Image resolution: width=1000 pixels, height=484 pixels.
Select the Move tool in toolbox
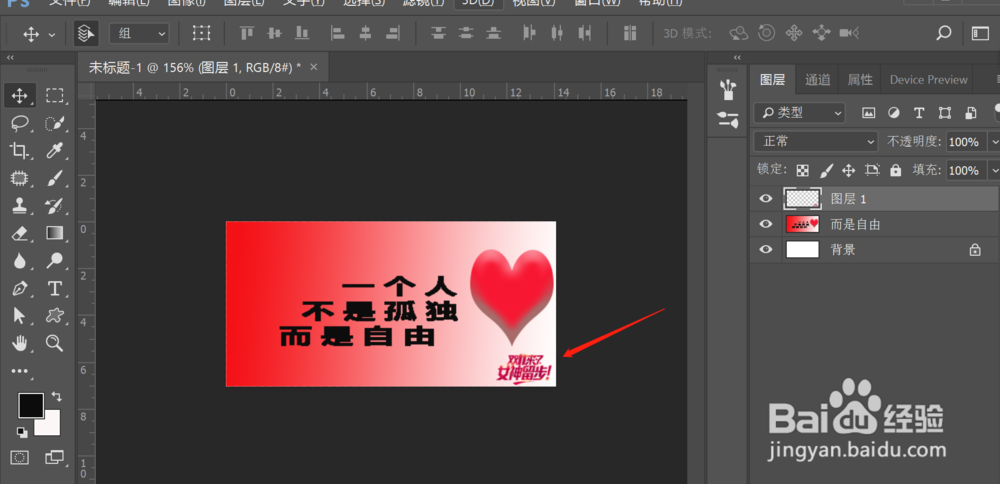[x=19, y=96]
